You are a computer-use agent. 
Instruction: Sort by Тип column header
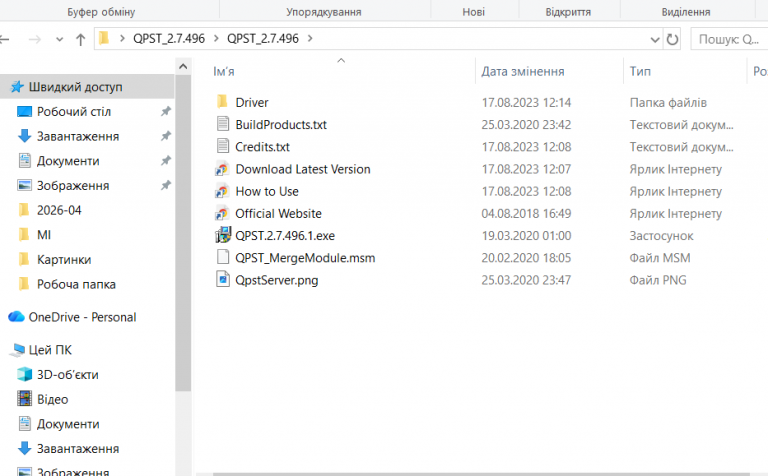(x=640, y=71)
